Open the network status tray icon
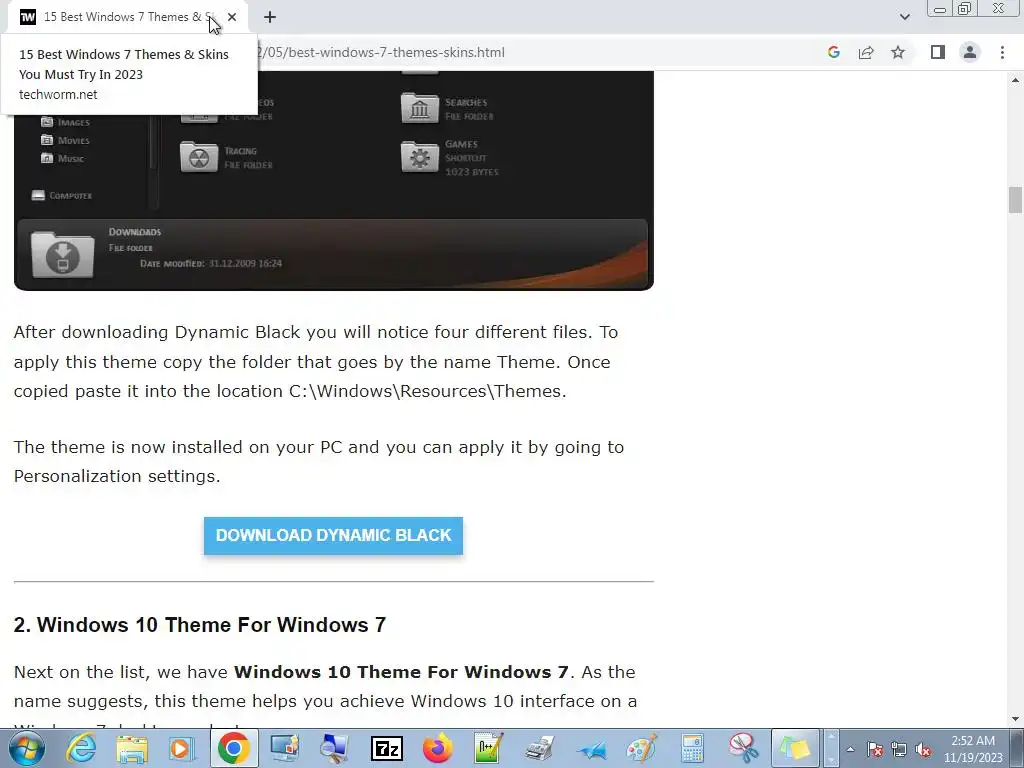 [899, 750]
